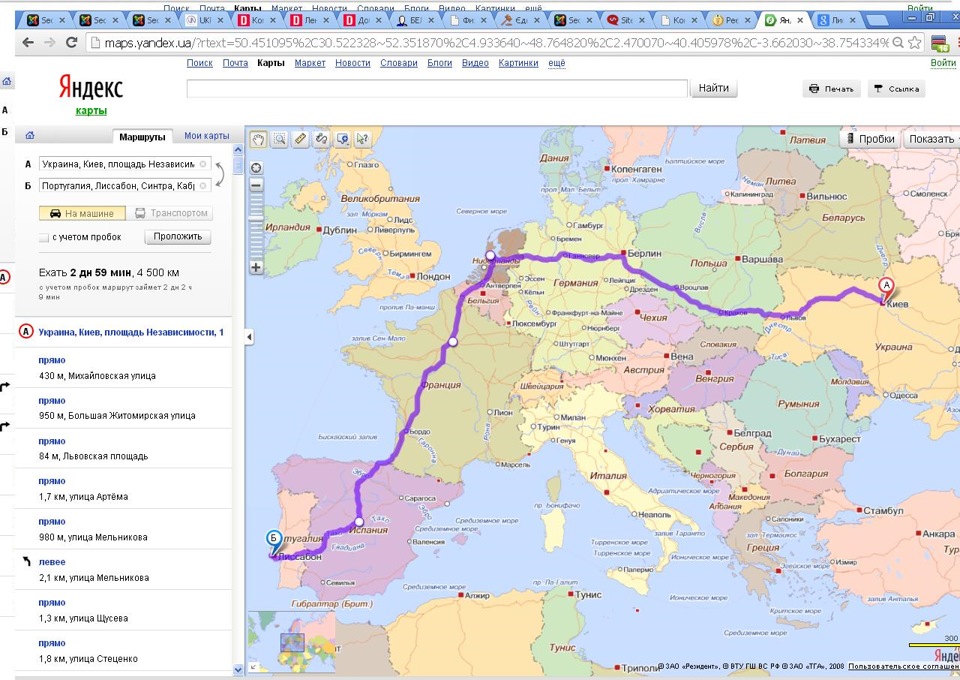Screen dimensions: 960x680
Task: Open Новости link in top navigation
Action: click(x=353, y=63)
